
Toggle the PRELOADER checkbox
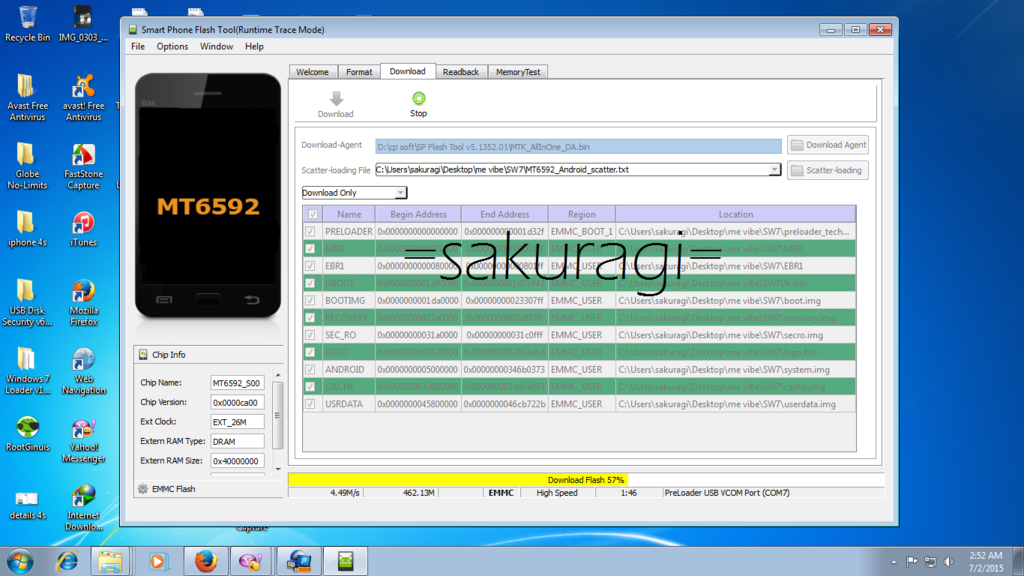[x=313, y=232]
